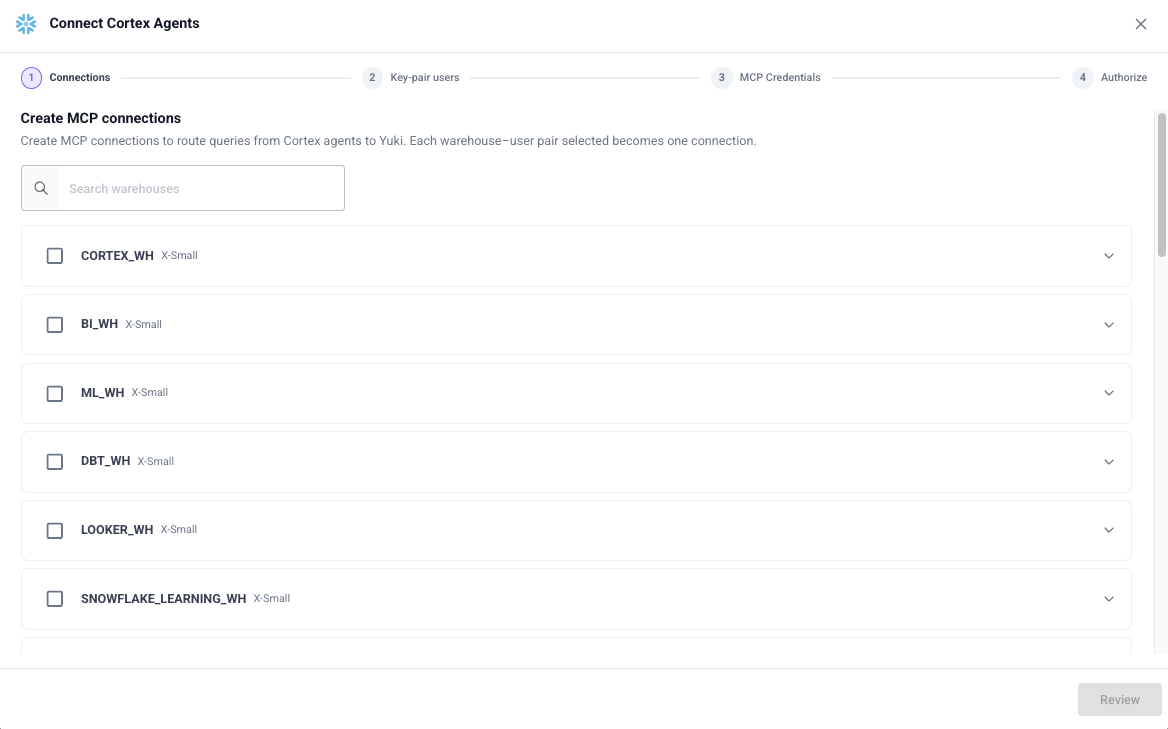Check the CORTEX_WH warehouse checkbox
Screen dimensions: 1168x729
point(54,256)
